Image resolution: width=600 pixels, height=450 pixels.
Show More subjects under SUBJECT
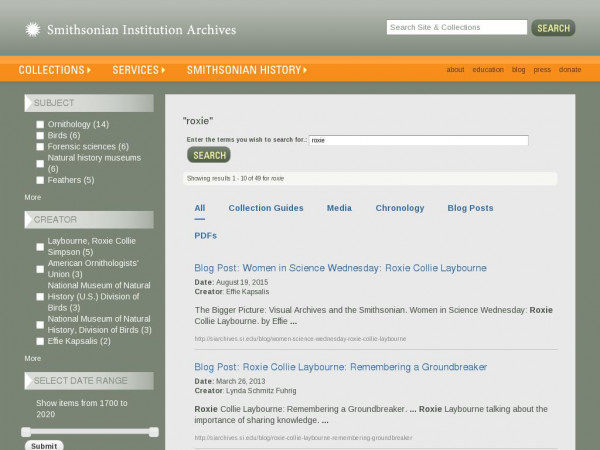(x=33, y=197)
